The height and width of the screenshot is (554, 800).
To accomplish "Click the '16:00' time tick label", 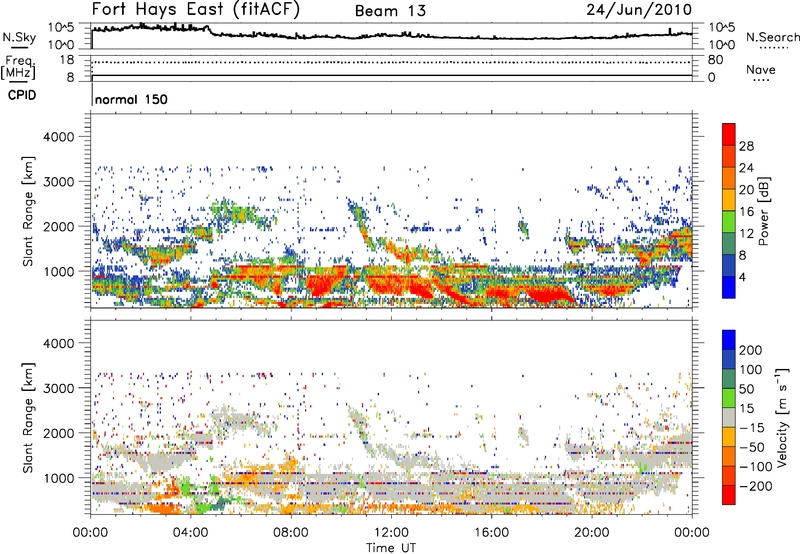I will [x=491, y=533].
